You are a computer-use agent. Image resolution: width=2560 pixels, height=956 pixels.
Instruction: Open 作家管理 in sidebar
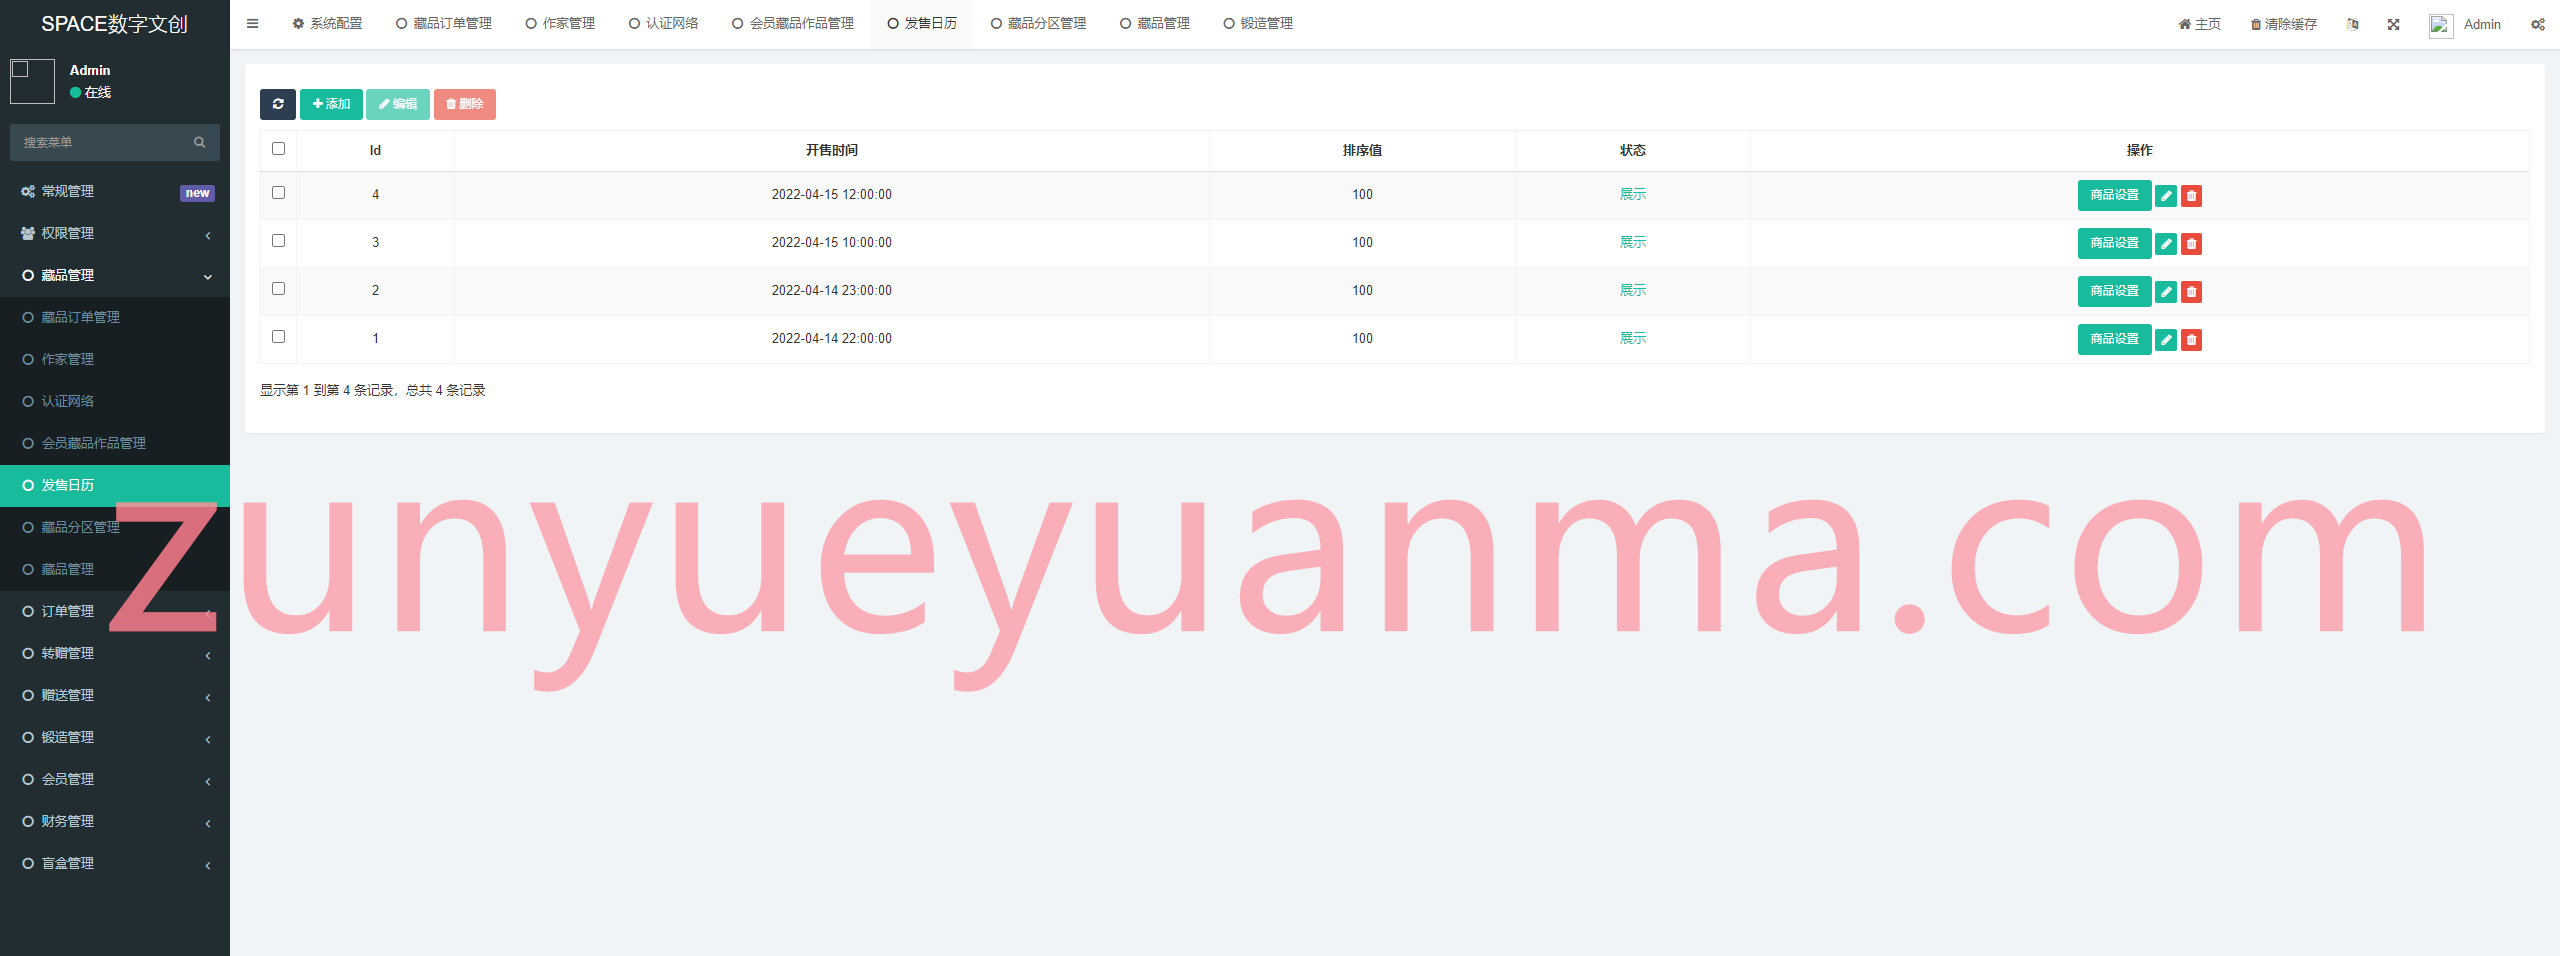click(x=115, y=360)
